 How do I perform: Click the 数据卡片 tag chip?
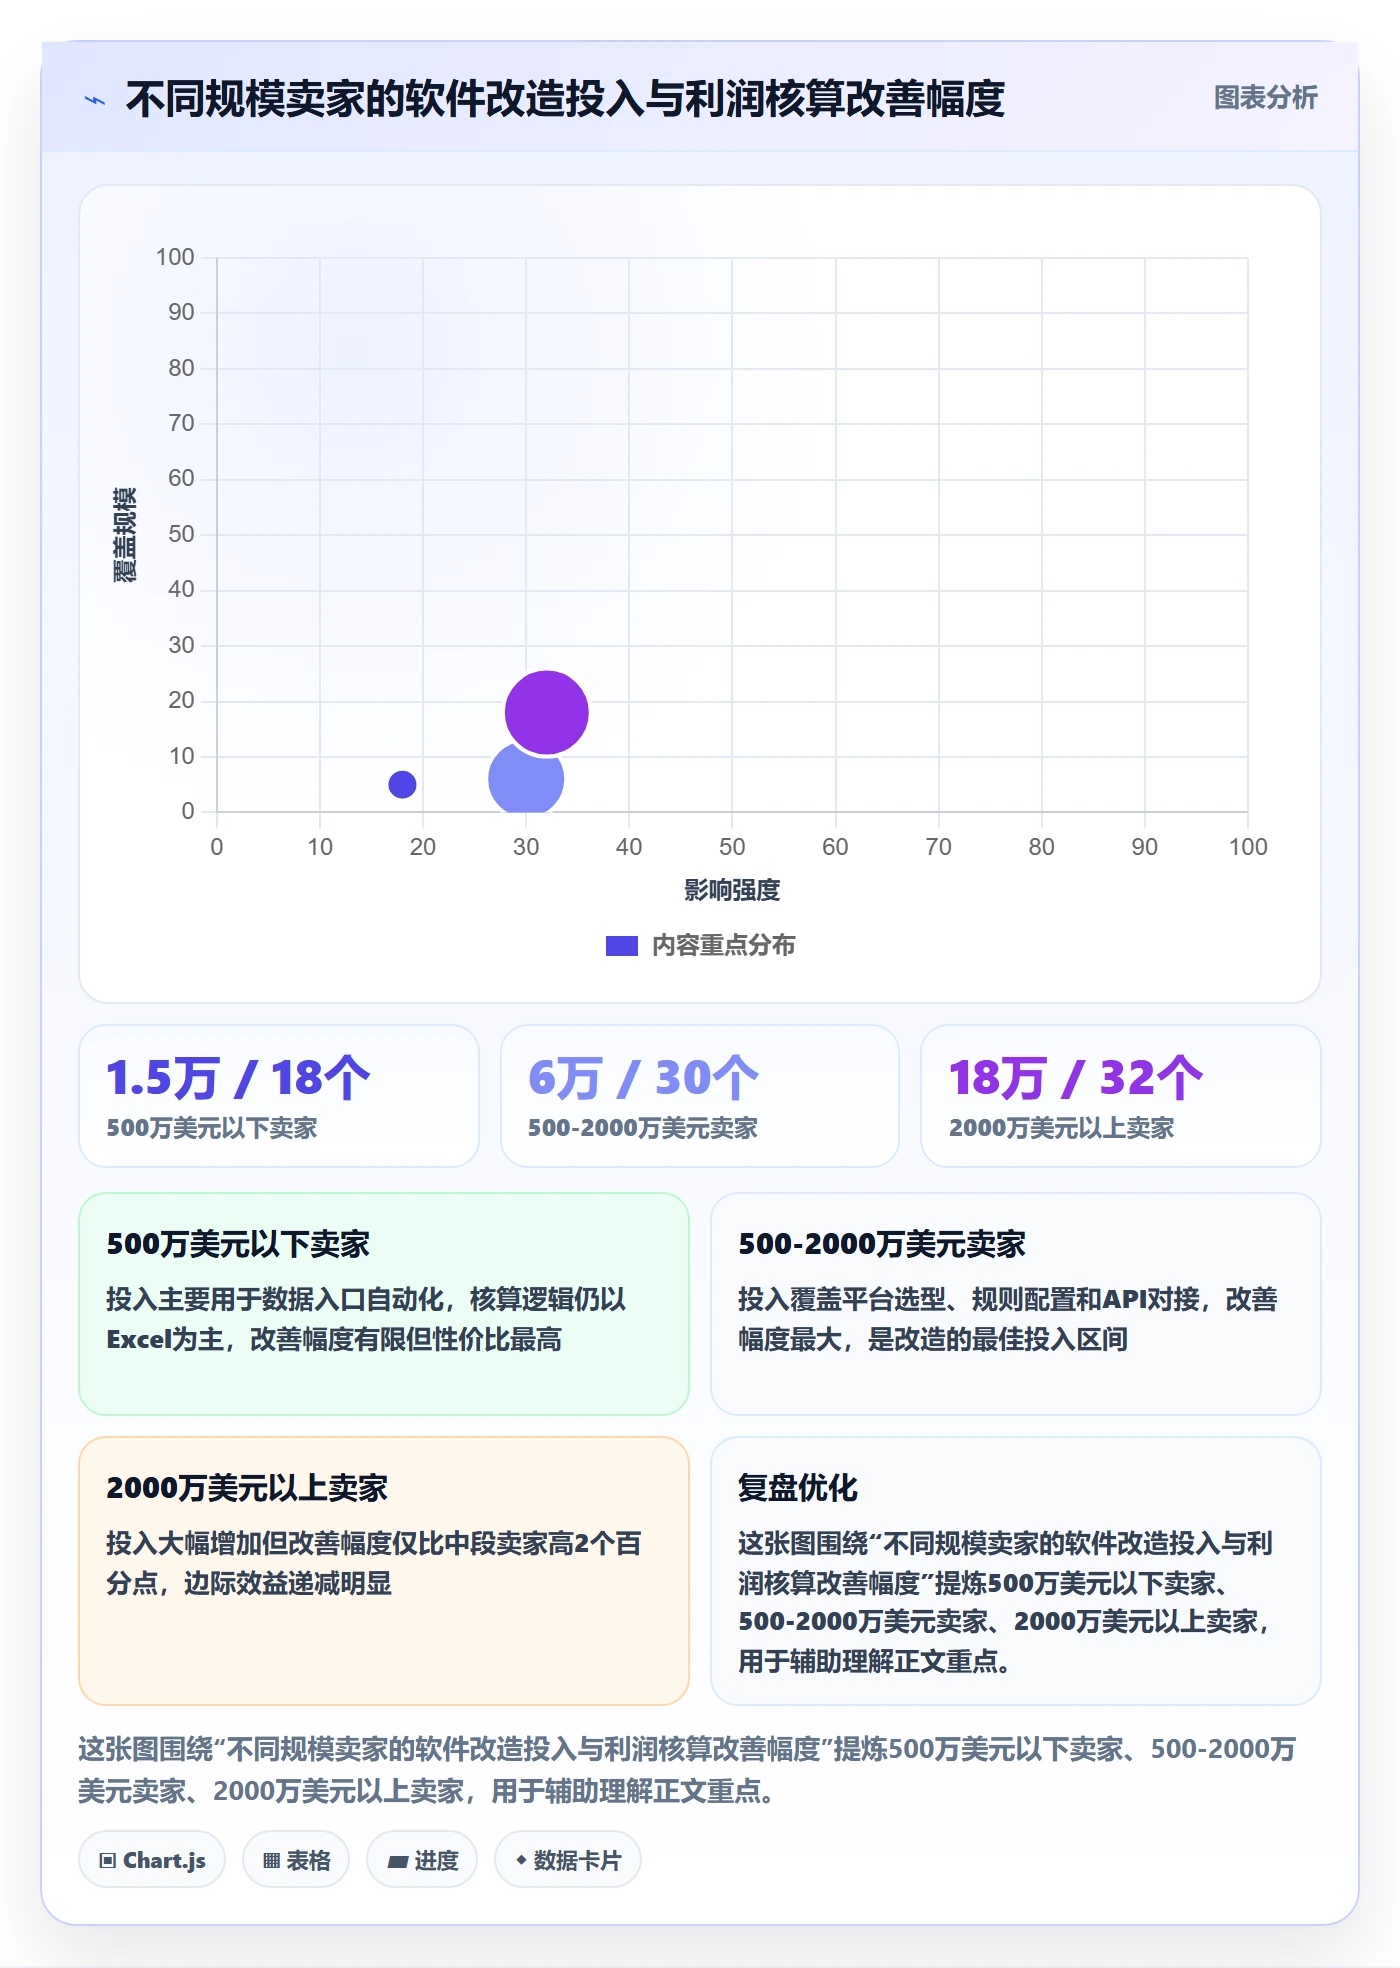[x=567, y=1860]
